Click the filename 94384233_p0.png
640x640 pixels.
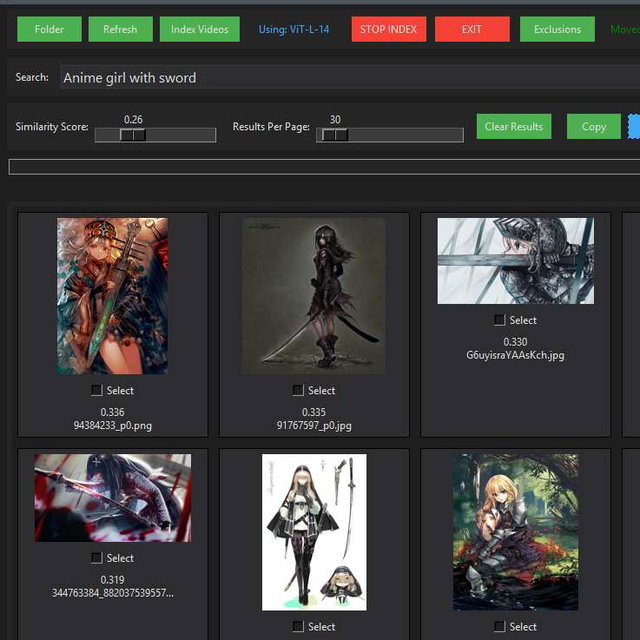click(x=113, y=426)
